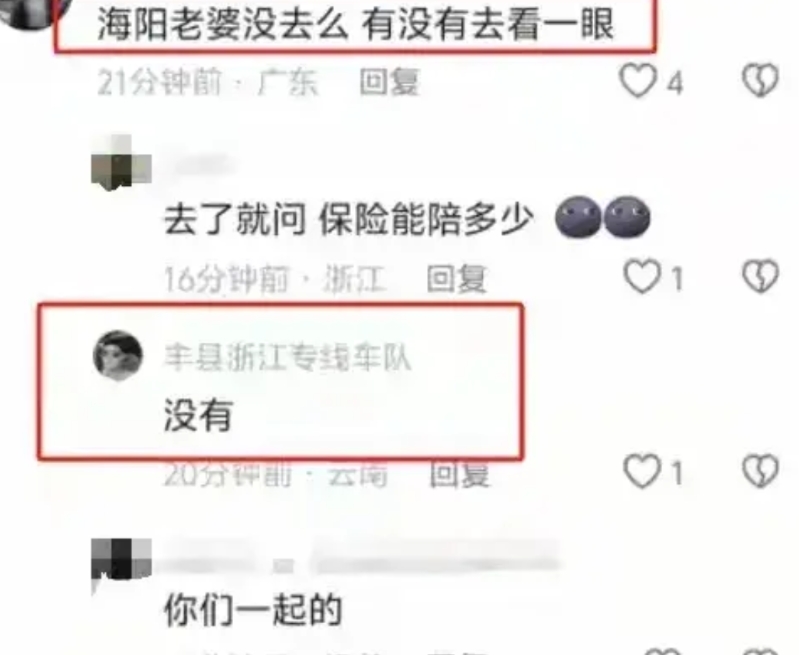Image resolution: width=799 pixels, height=655 pixels.
Task: Reply to the 16分钟前 浙江 comment
Action: click(457, 279)
